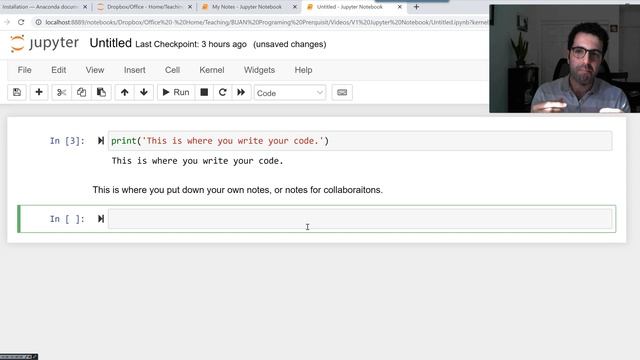
Task: Reload the page
Action: click(x=21, y=22)
